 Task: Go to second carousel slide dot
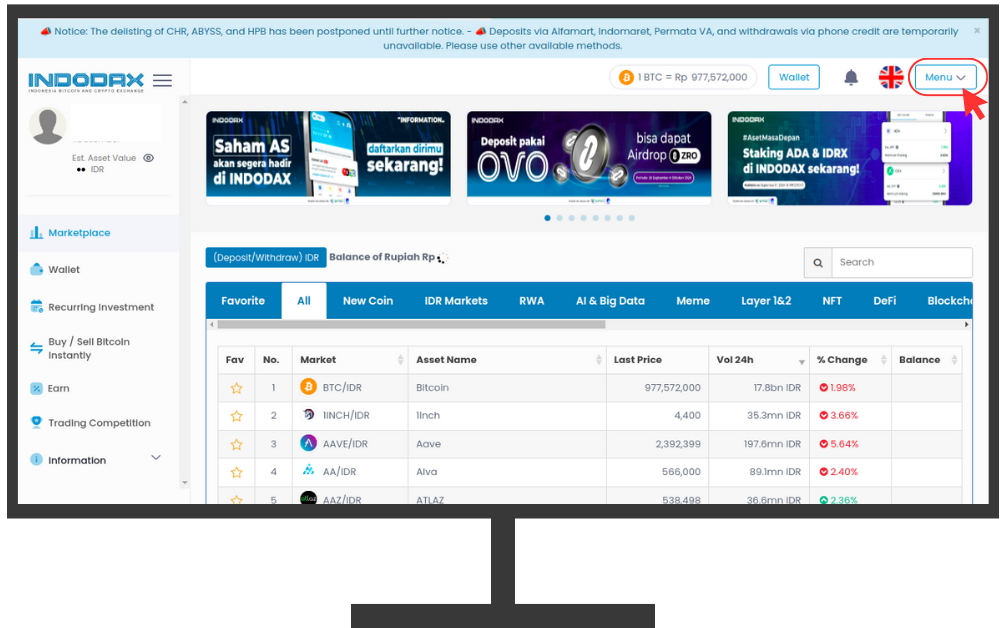click(x=559, y=218)
